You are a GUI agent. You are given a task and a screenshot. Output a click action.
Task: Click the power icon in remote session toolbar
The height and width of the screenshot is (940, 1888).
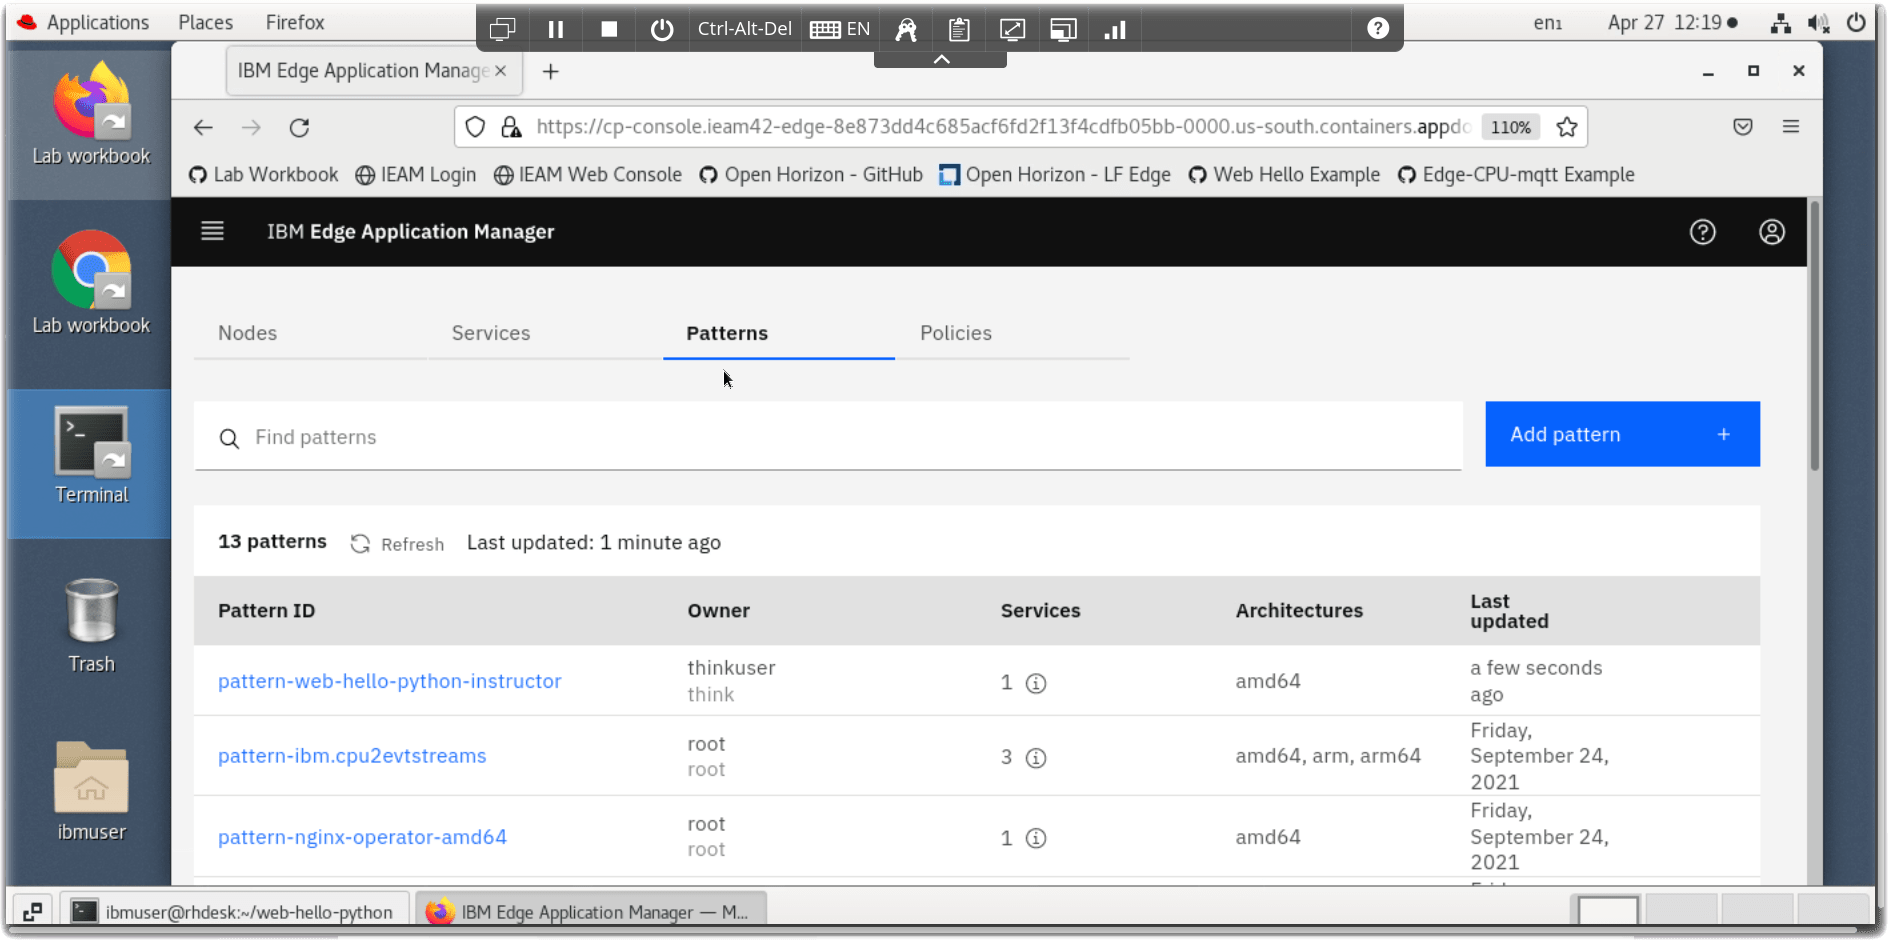661,29
